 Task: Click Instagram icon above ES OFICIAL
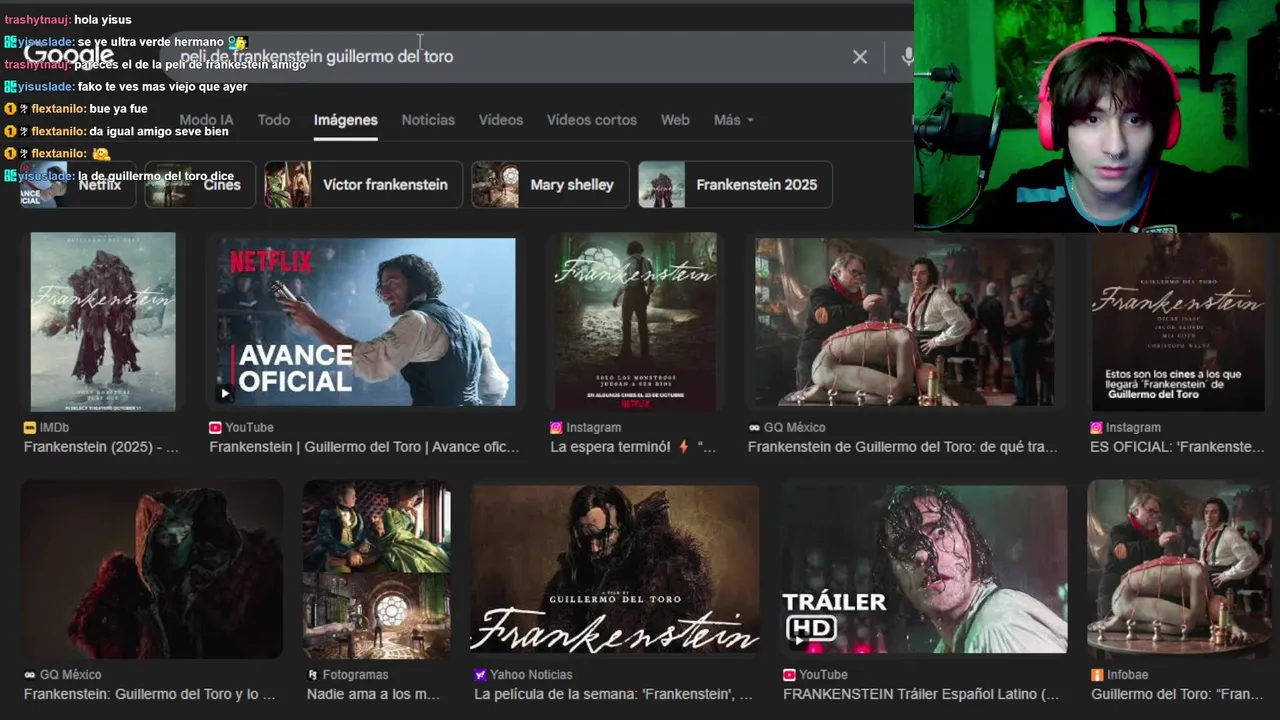pyautogui.click(x=1096, y=427)
